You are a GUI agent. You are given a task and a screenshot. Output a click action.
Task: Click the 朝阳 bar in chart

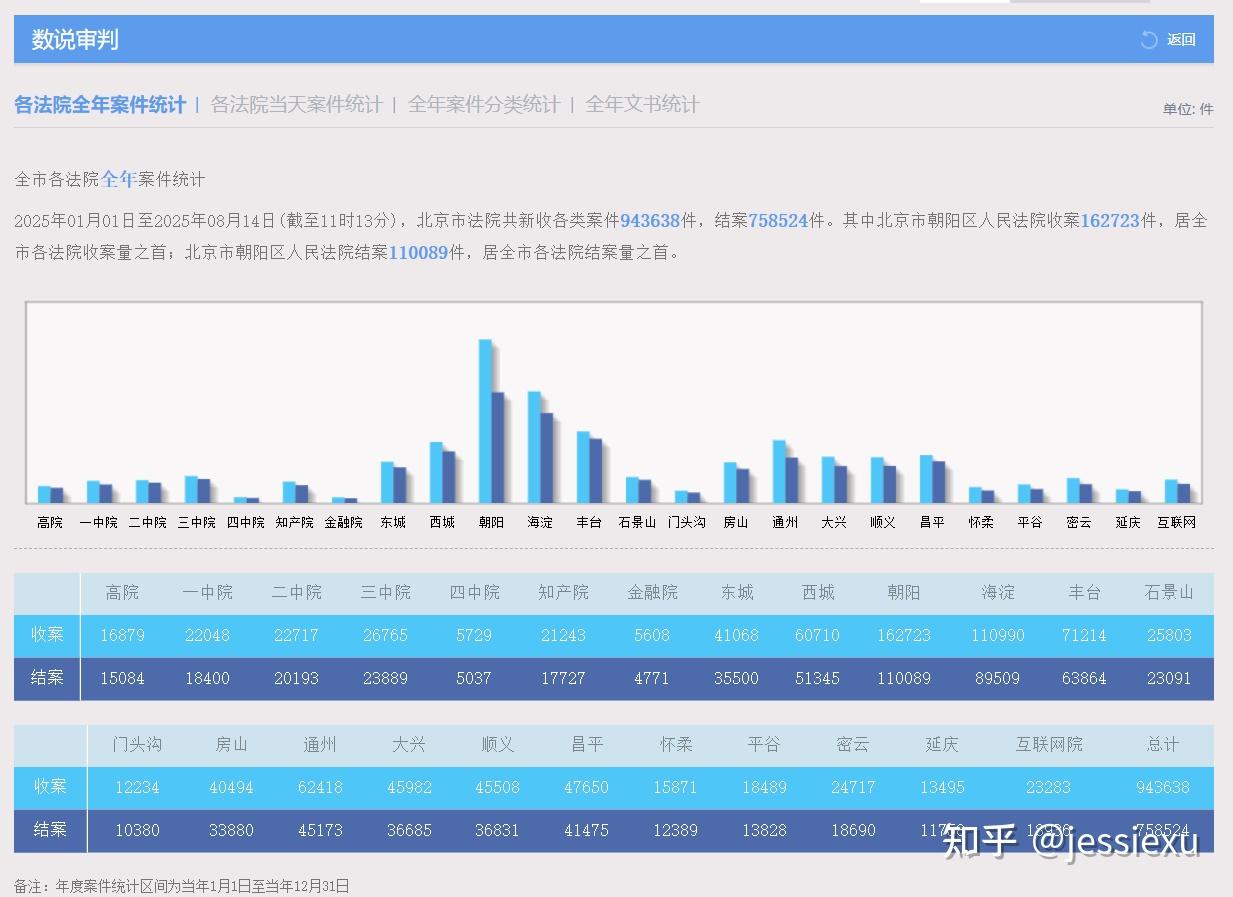(491, 421)
